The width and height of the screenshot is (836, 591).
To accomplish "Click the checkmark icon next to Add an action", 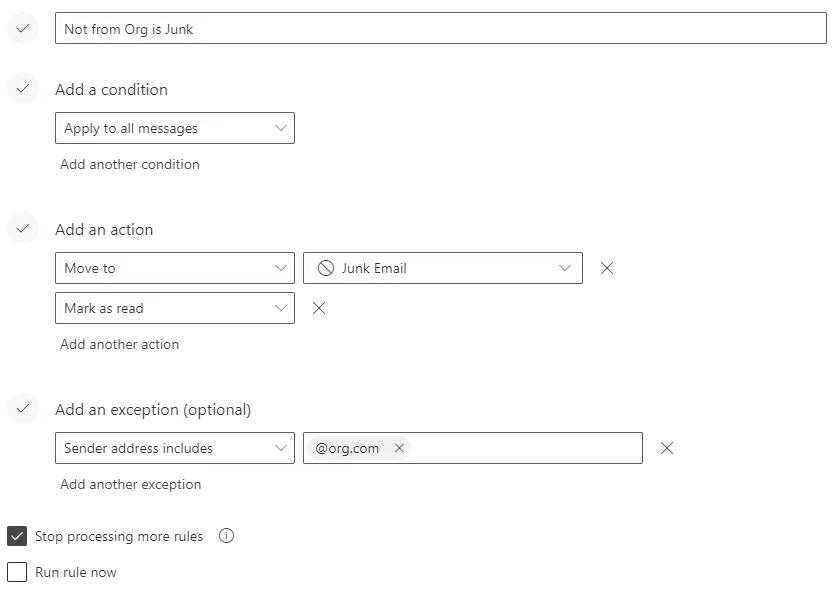I will coord(22,229).
